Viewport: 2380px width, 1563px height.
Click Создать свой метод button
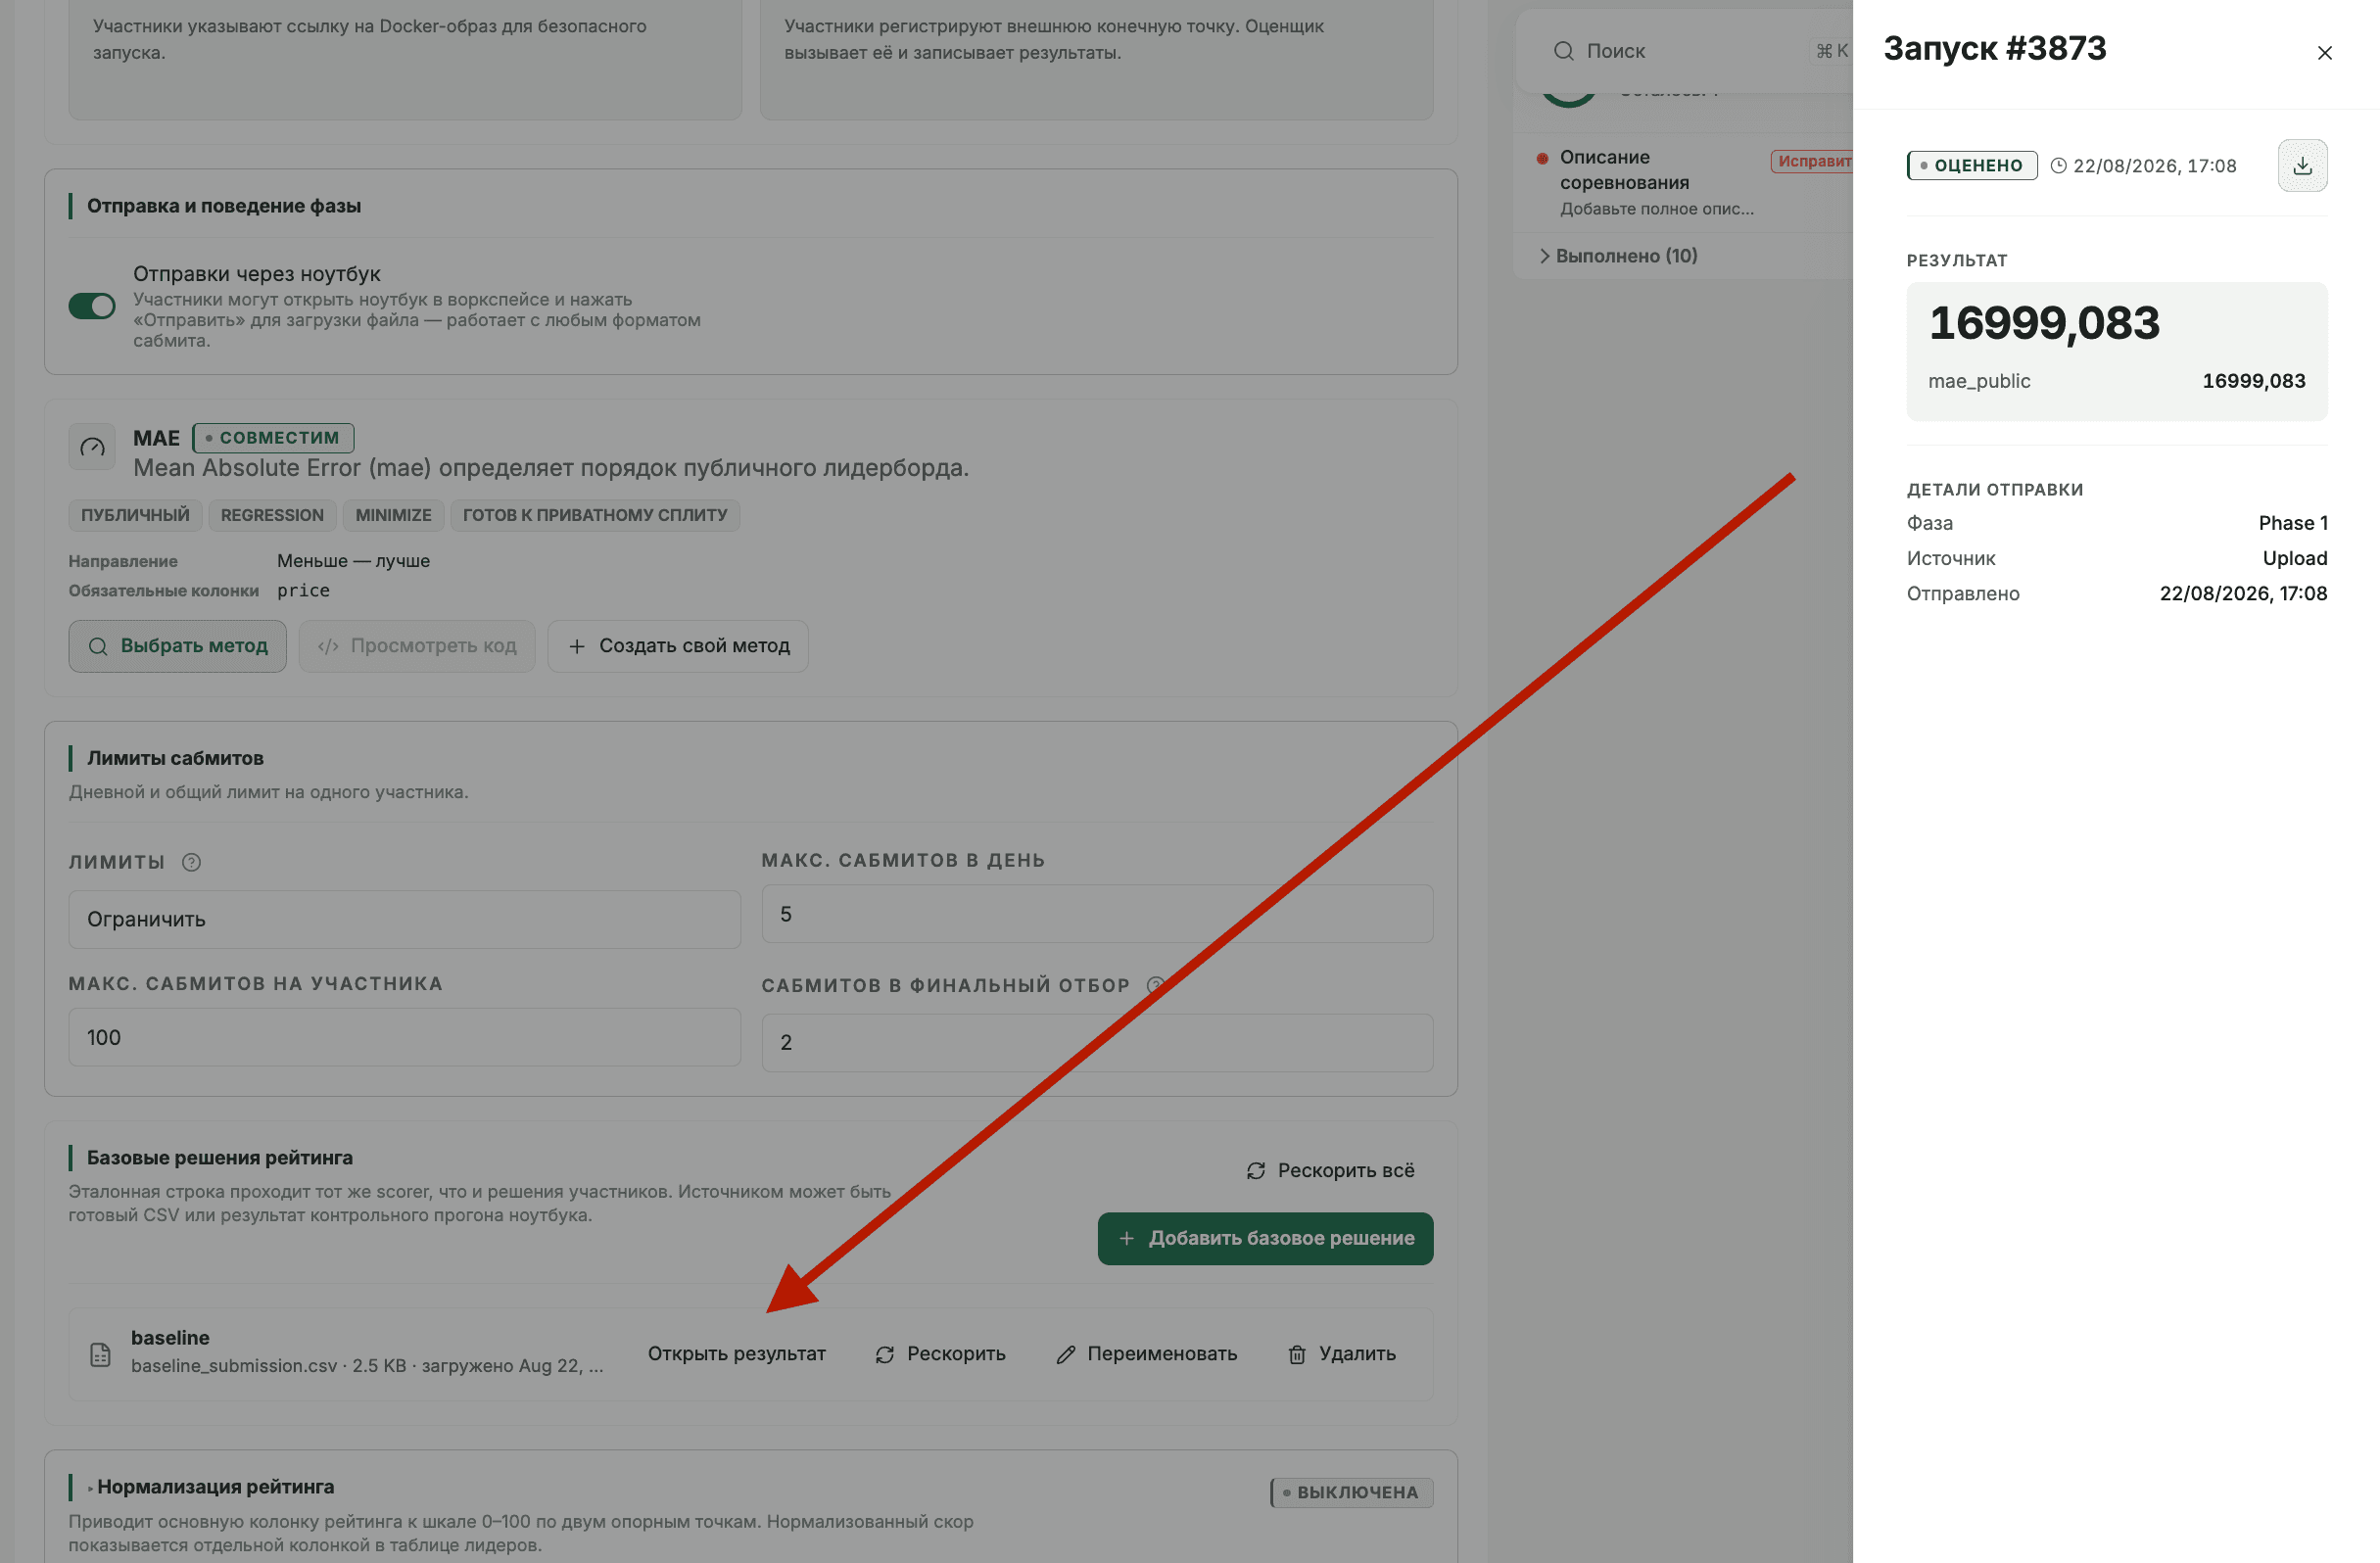pos(678,646)
